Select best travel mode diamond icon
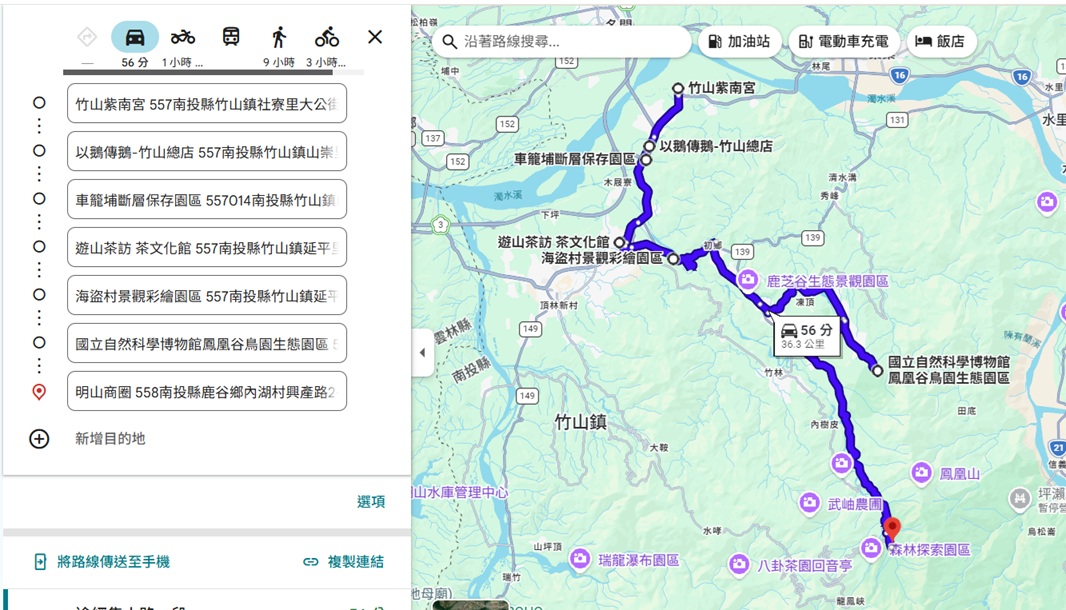The height and width of the screenshot is (610, 1066). [x=87, y=37]
